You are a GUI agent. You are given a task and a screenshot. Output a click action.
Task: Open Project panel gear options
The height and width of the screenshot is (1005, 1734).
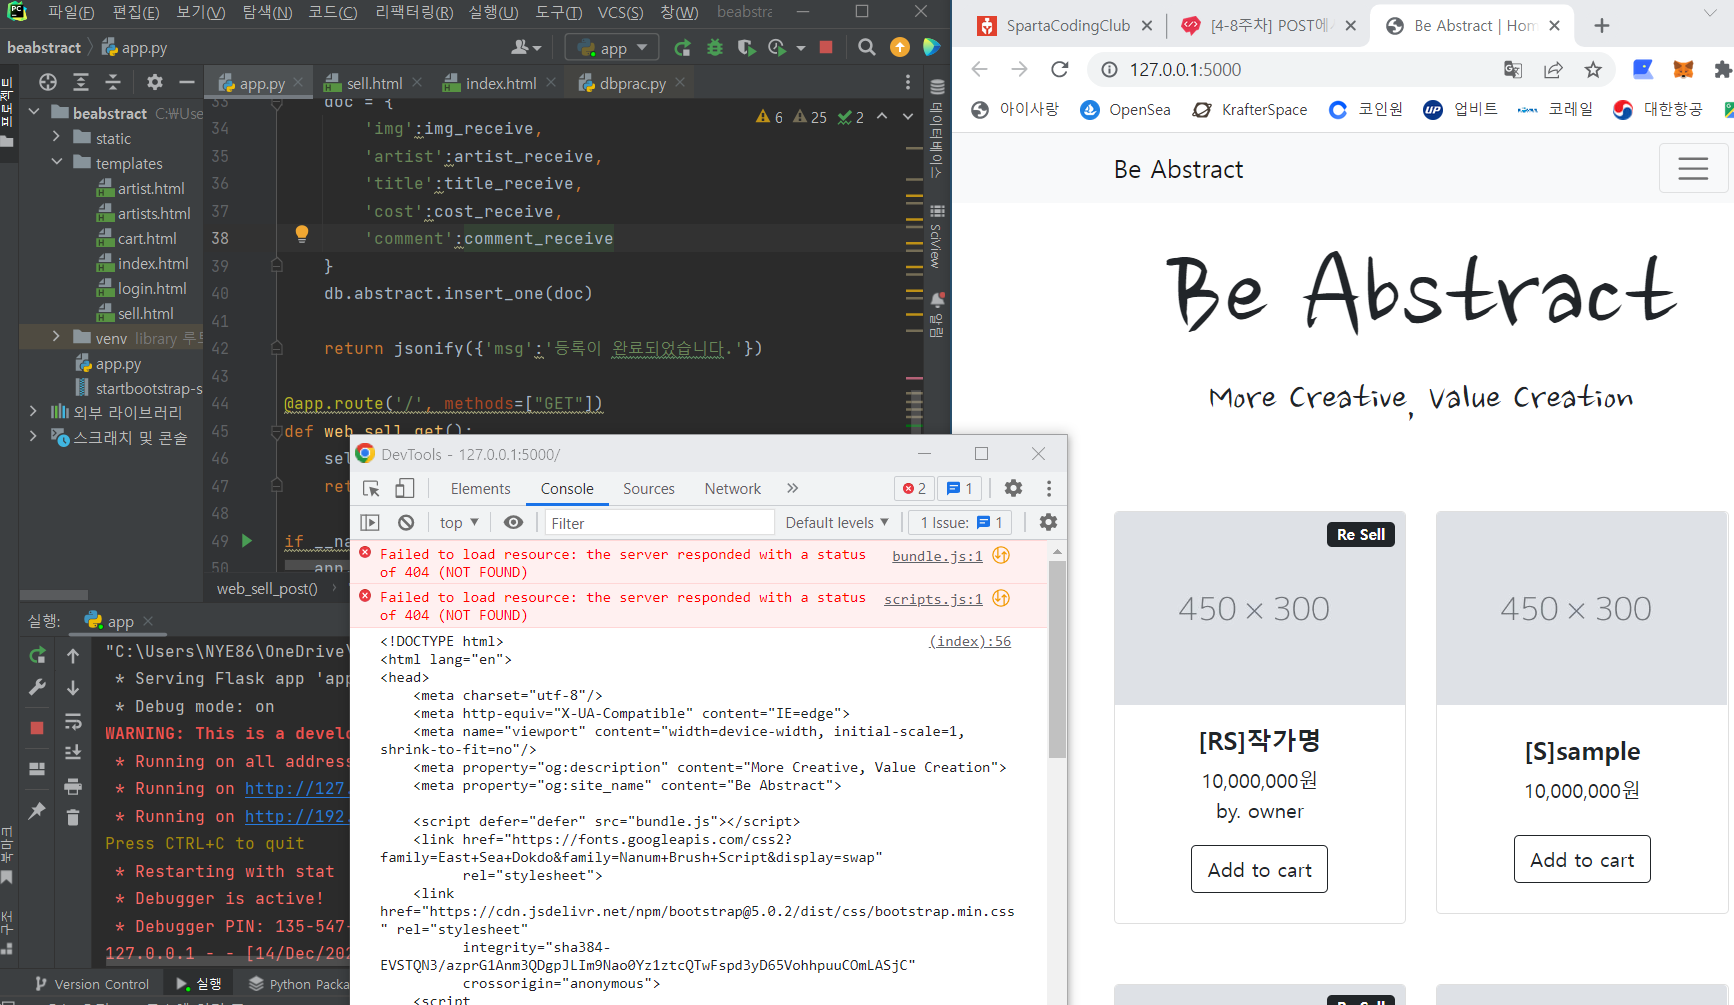tap(154, 82)
